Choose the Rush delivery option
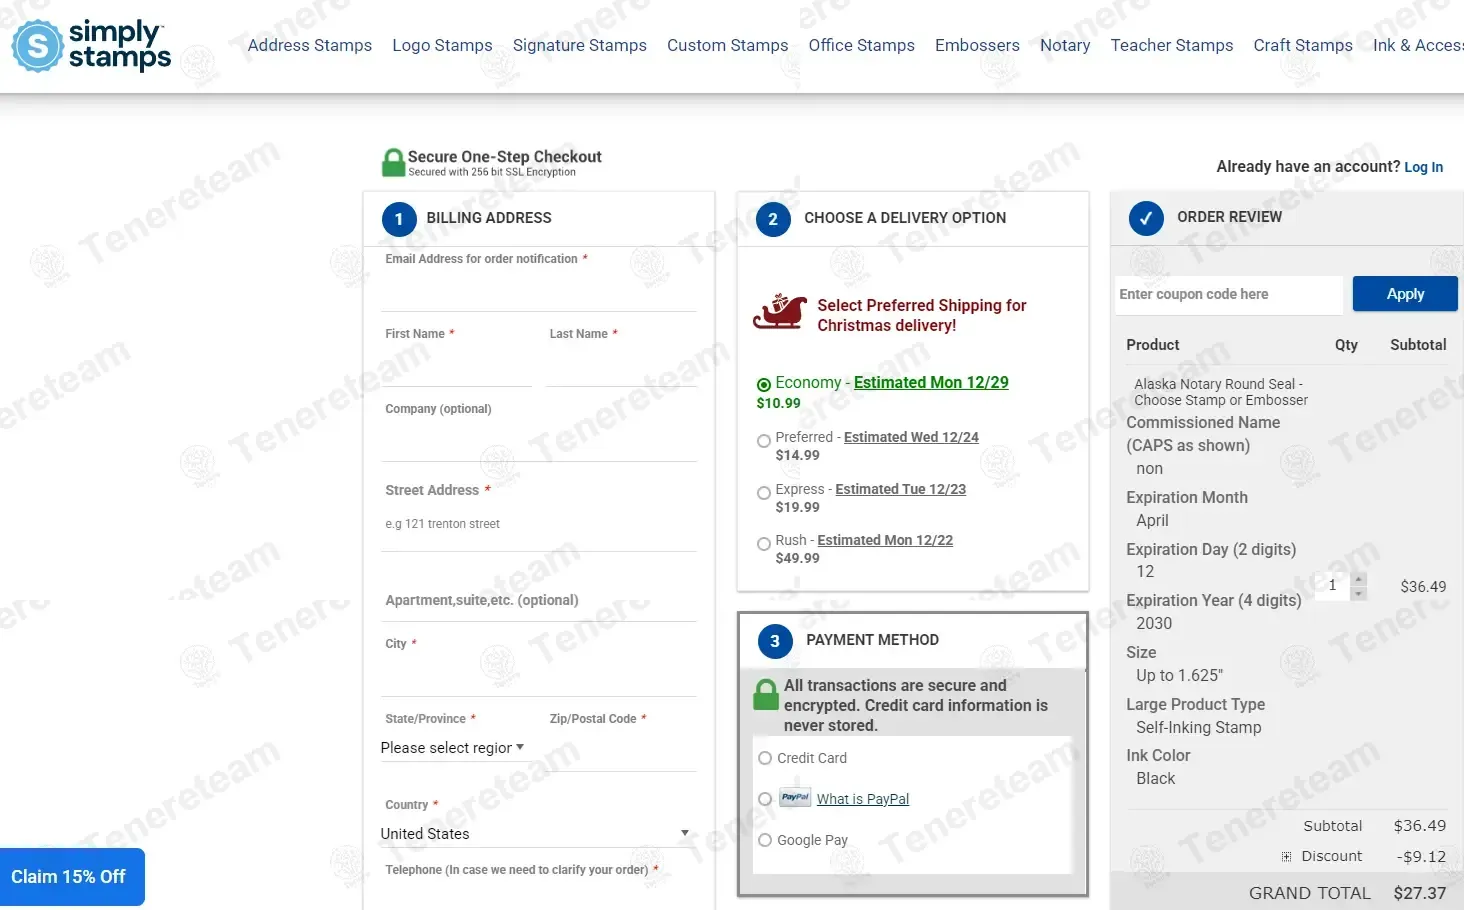This screenshot has width=1464, height=910. 764,544
